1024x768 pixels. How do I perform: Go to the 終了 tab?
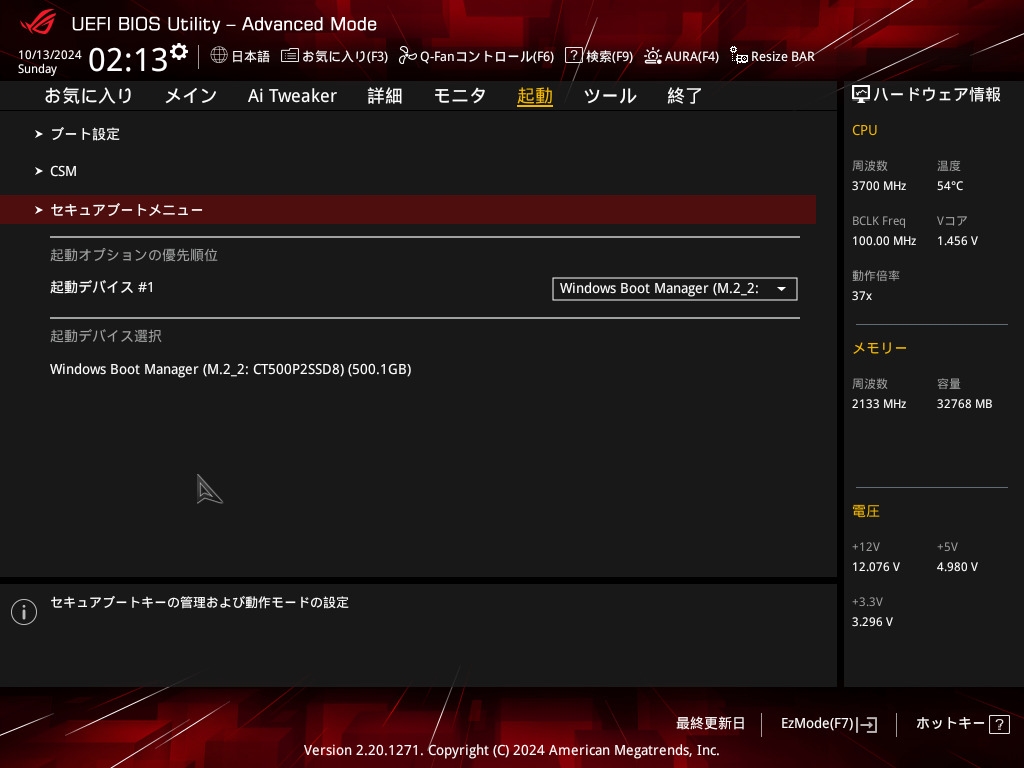click(684, 96)
